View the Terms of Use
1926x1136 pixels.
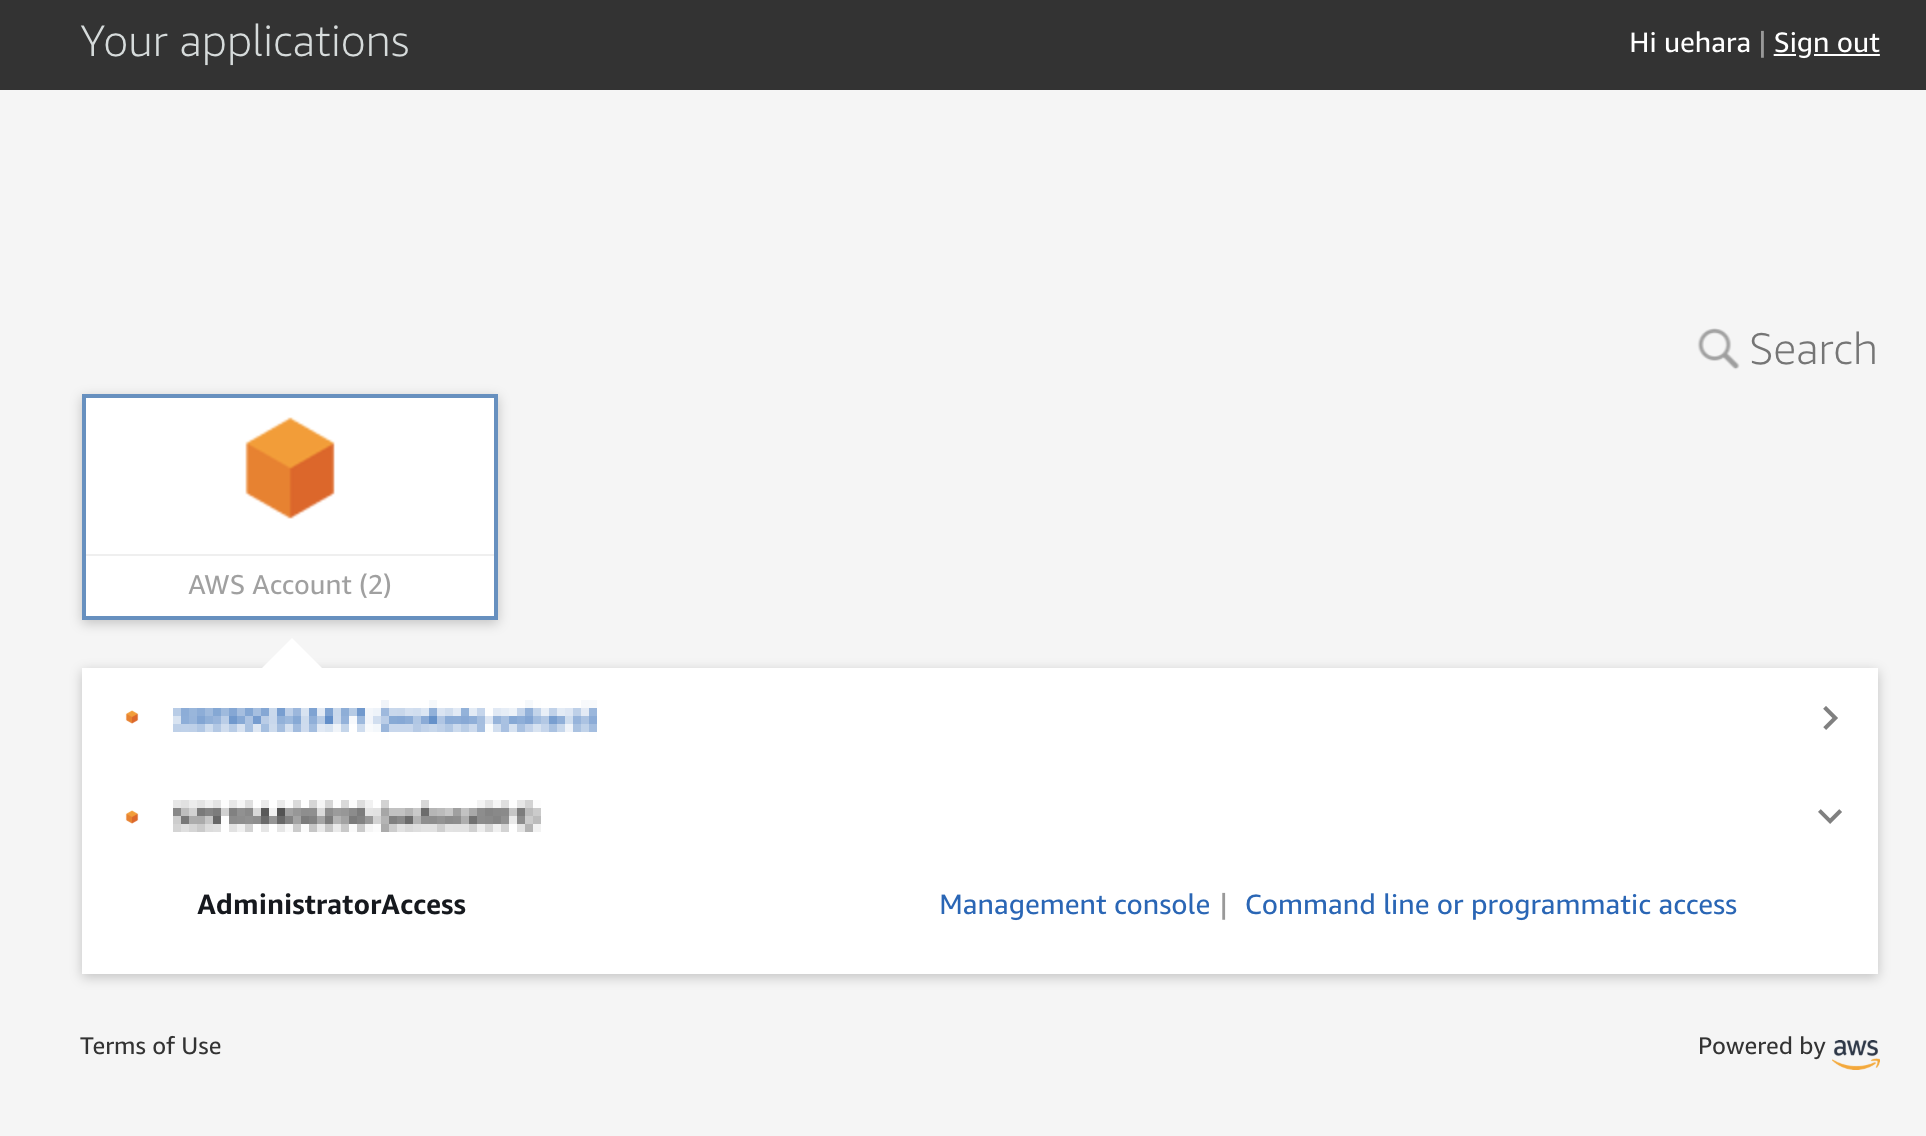[151, 1046]
